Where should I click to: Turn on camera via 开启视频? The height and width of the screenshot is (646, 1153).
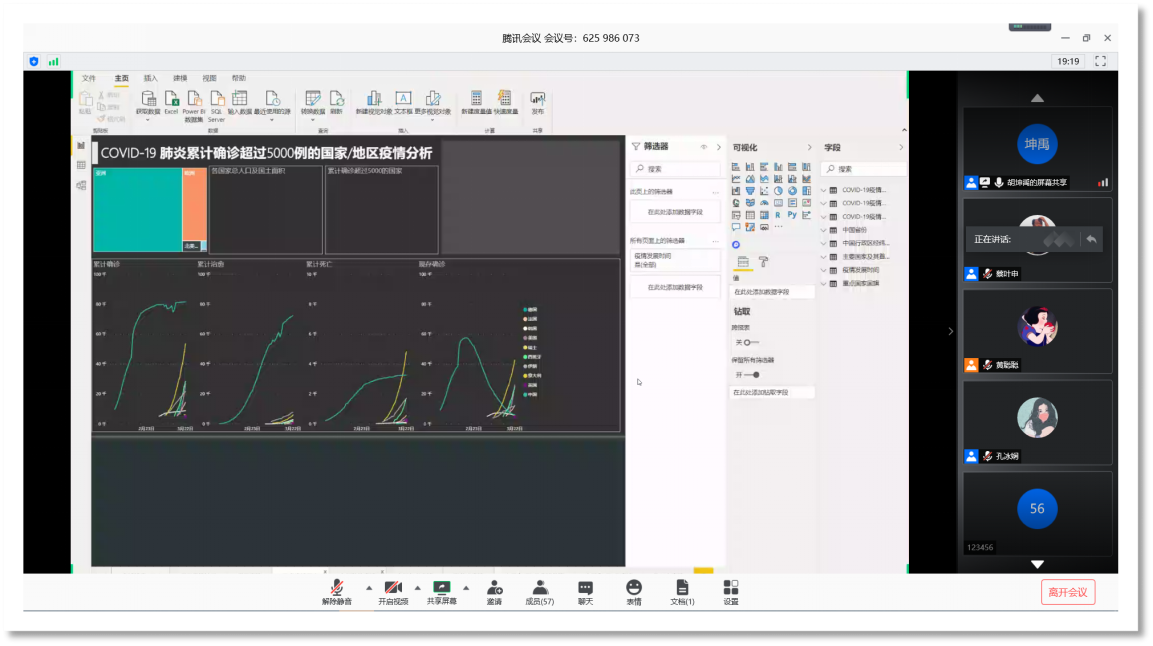coord(392,588)
